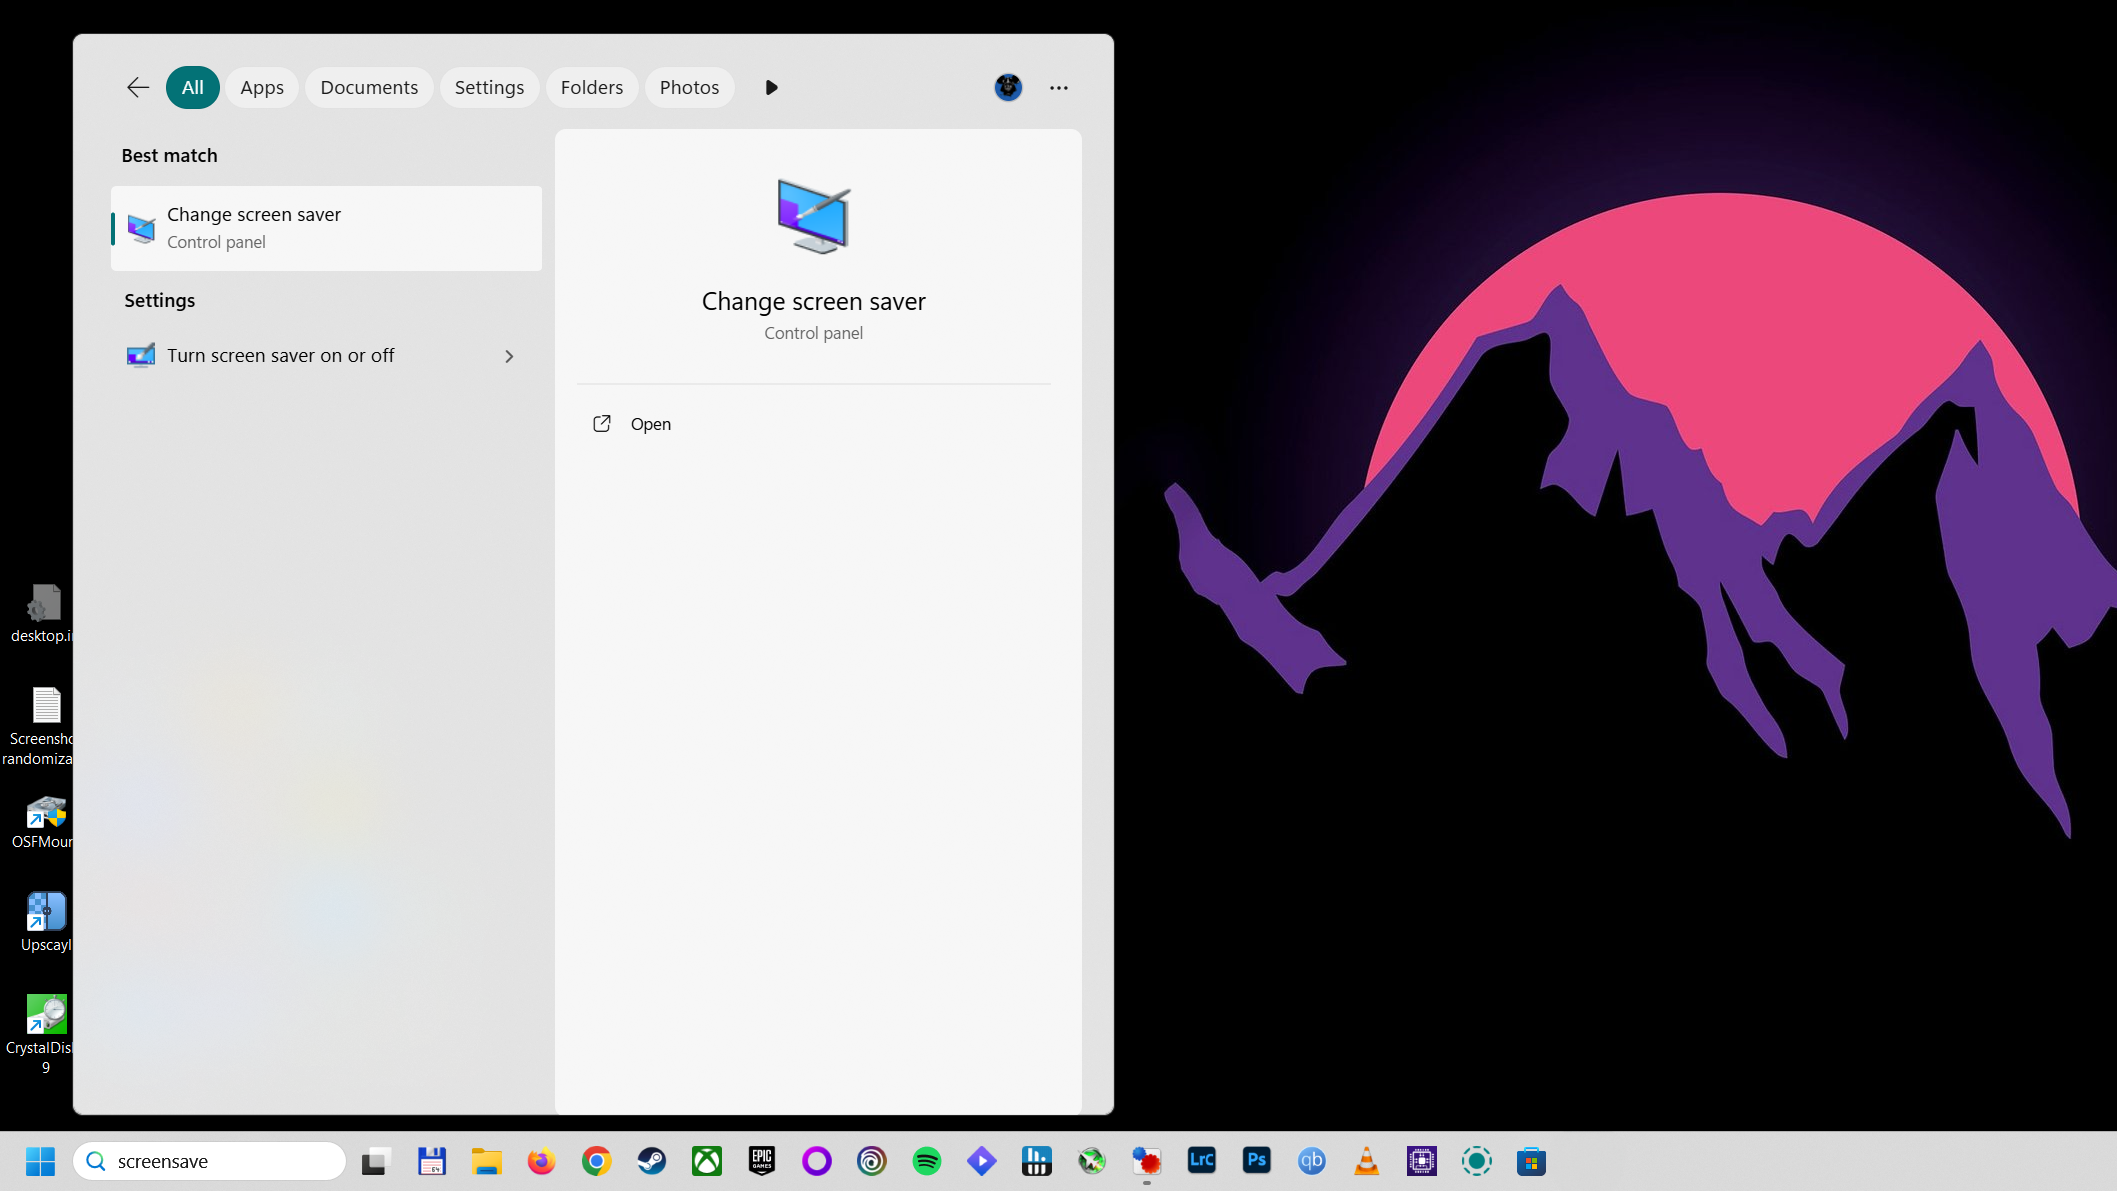Screen dimensions: 2117x1191
Task: Switch to the Folders filter tab
Action: [592, 87]
